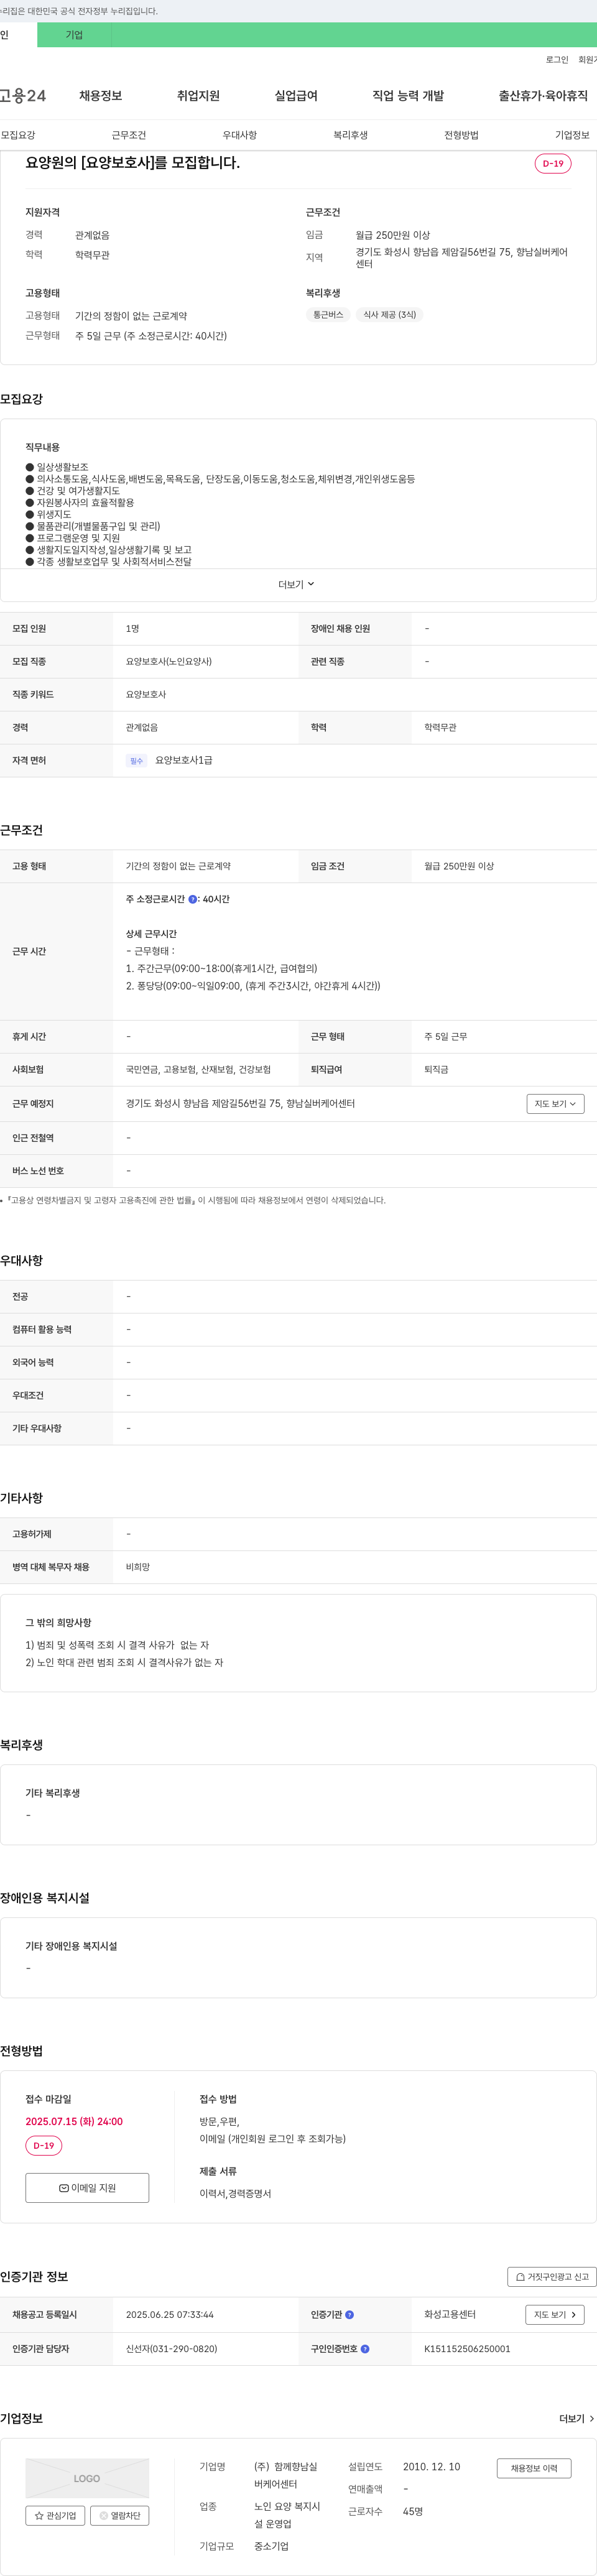Open the 취업지원 main menu
This screenshot has width=597, height=2576.
coord(198,96)
